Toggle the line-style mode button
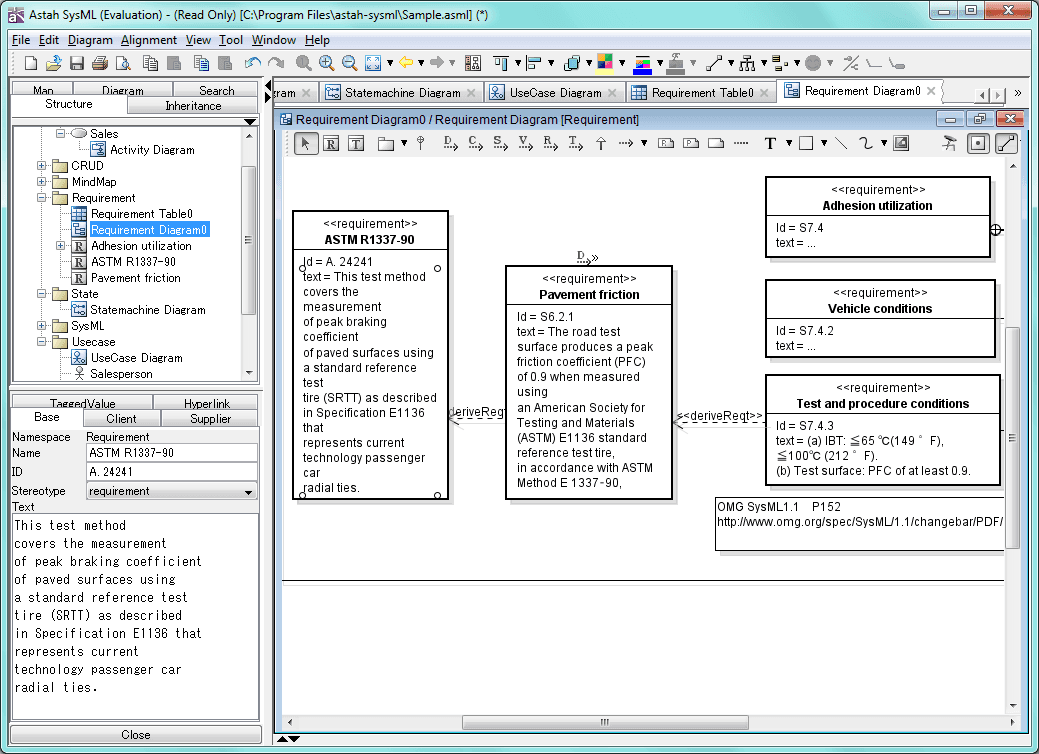This screenshot has width=1039, height=754. coord(1006,143)
